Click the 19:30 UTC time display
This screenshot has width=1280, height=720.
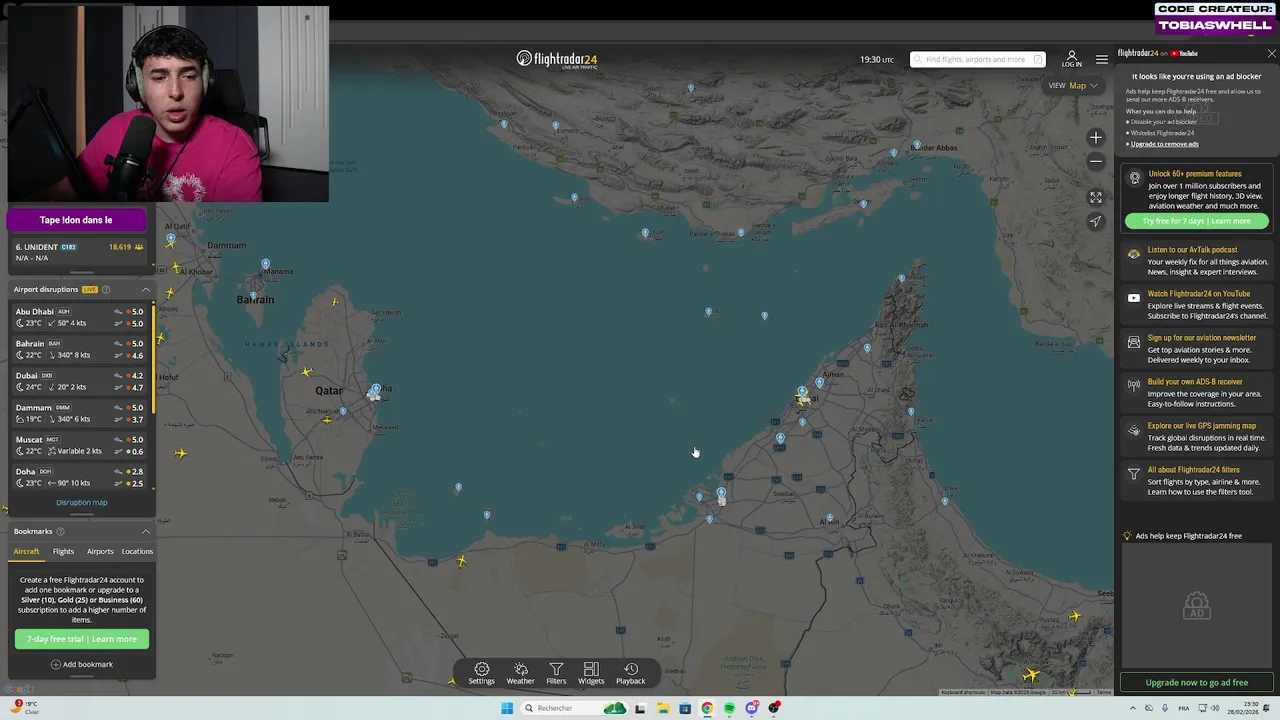pyautogui.click(x=876, y=59)
